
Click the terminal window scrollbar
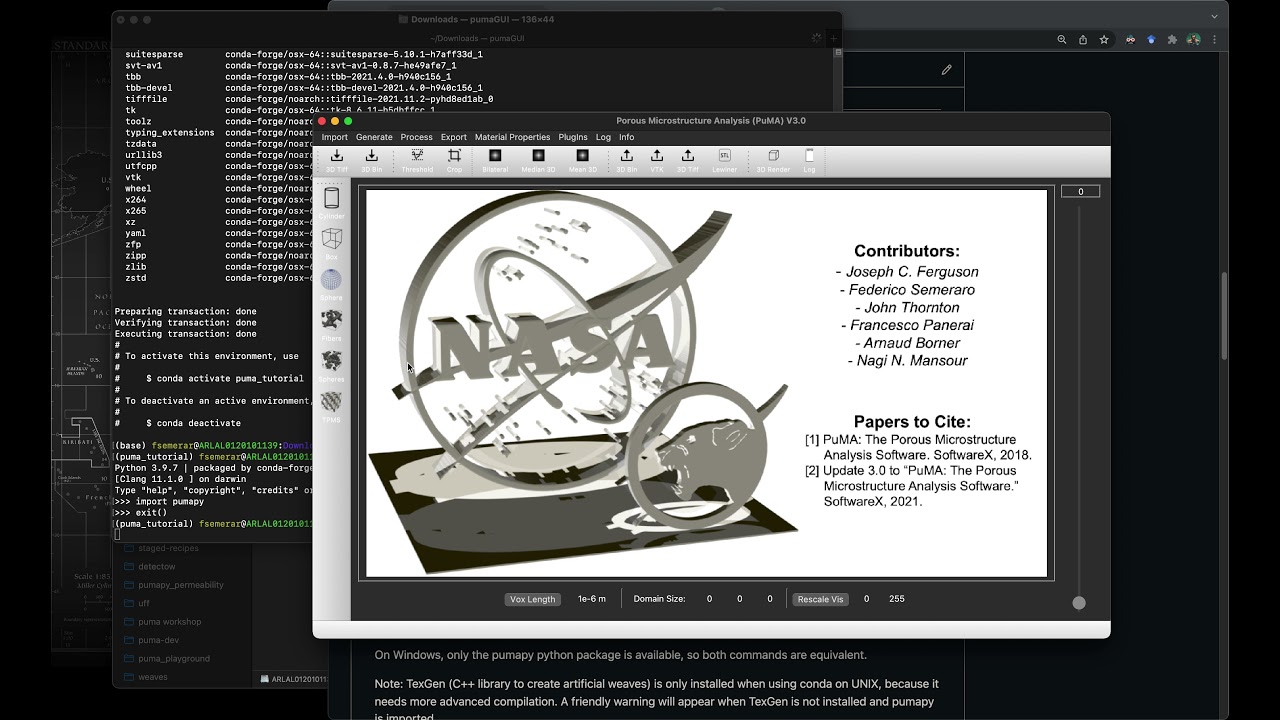tap(837, 52)
